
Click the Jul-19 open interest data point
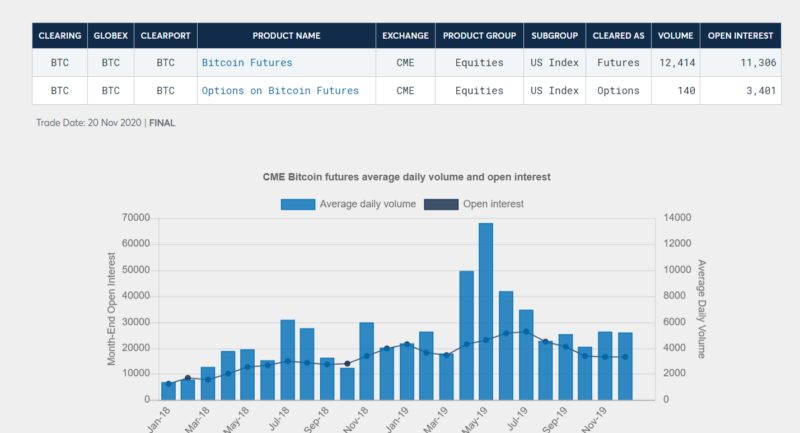[x=526, y=332]
